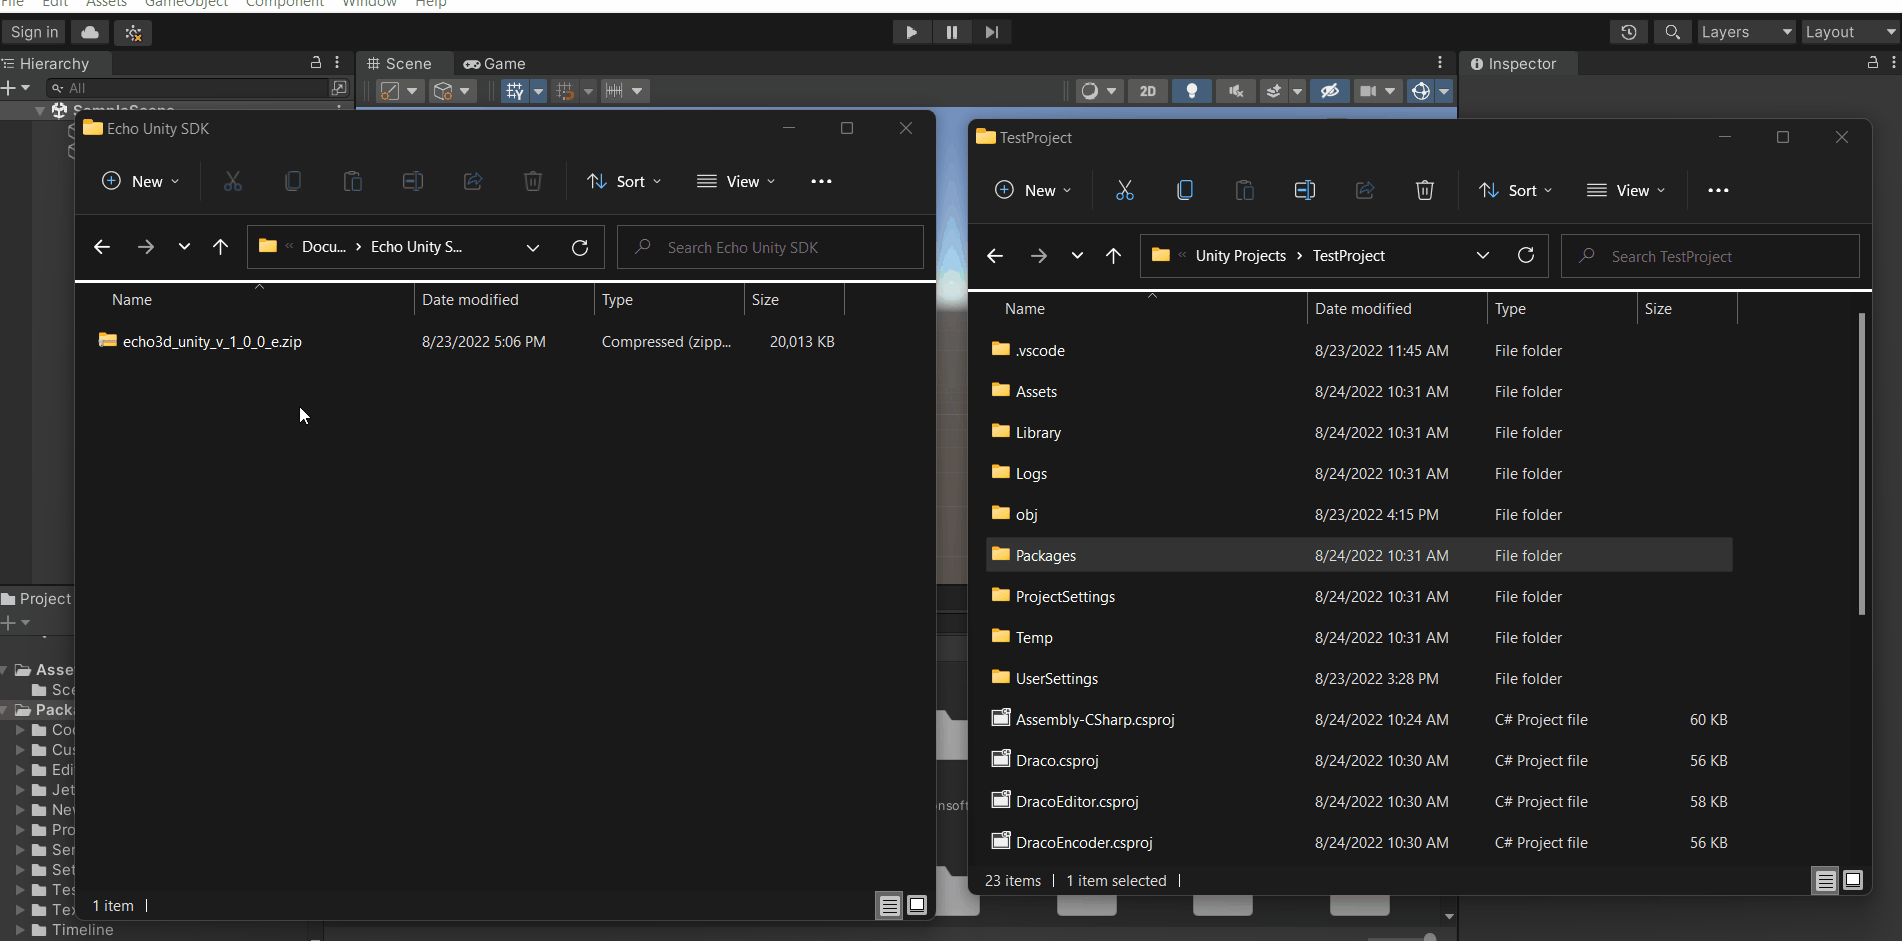This screenshot has height=941, width=1902.
Task: Open Unity cloud services icon
Action: 90,32
